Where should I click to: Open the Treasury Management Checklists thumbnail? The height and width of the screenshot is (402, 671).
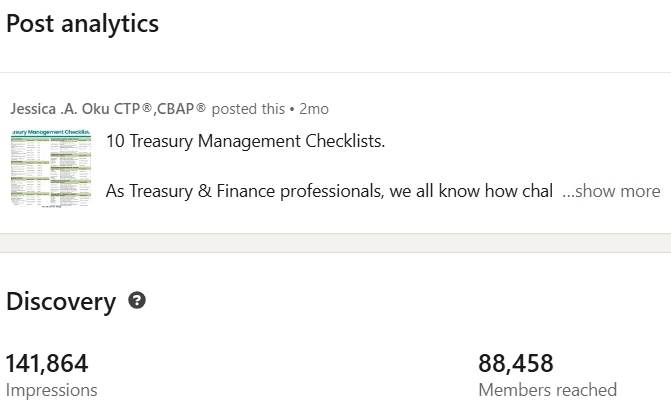50,167
